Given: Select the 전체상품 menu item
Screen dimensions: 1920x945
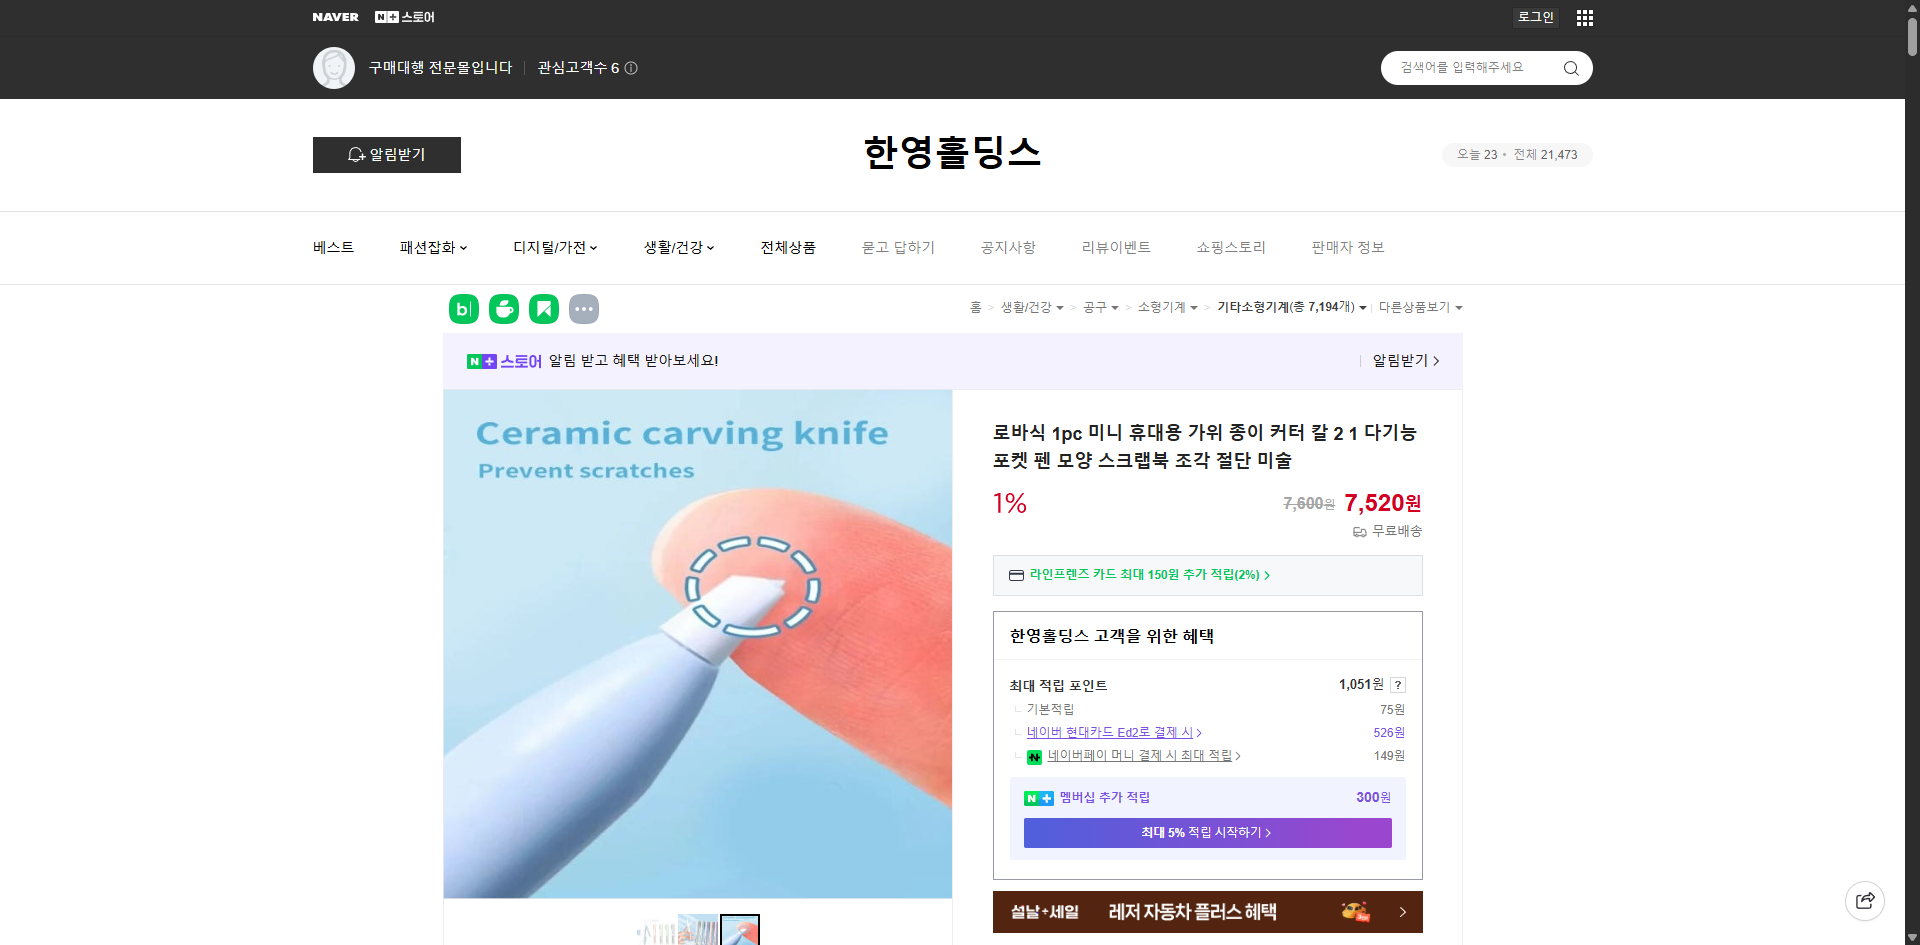Looking at the screenshot, I should (x=788, y=247).
